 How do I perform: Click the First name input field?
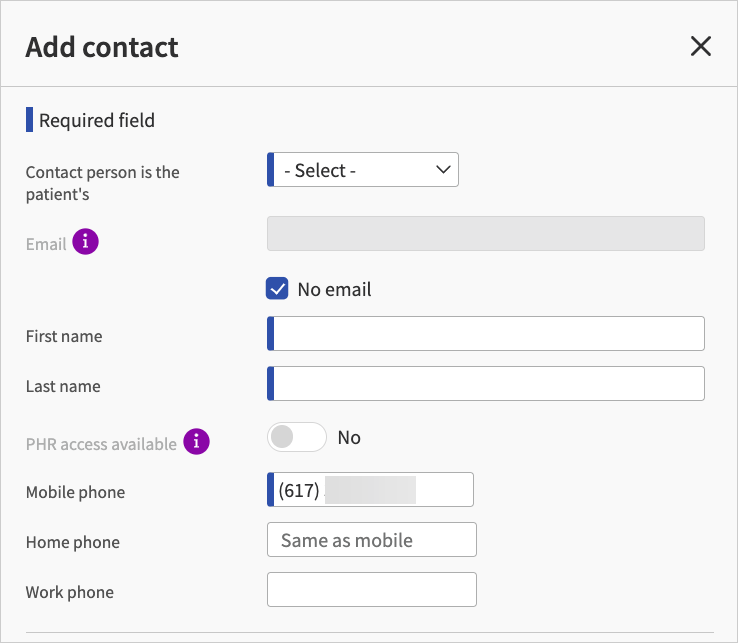(487, 334)
